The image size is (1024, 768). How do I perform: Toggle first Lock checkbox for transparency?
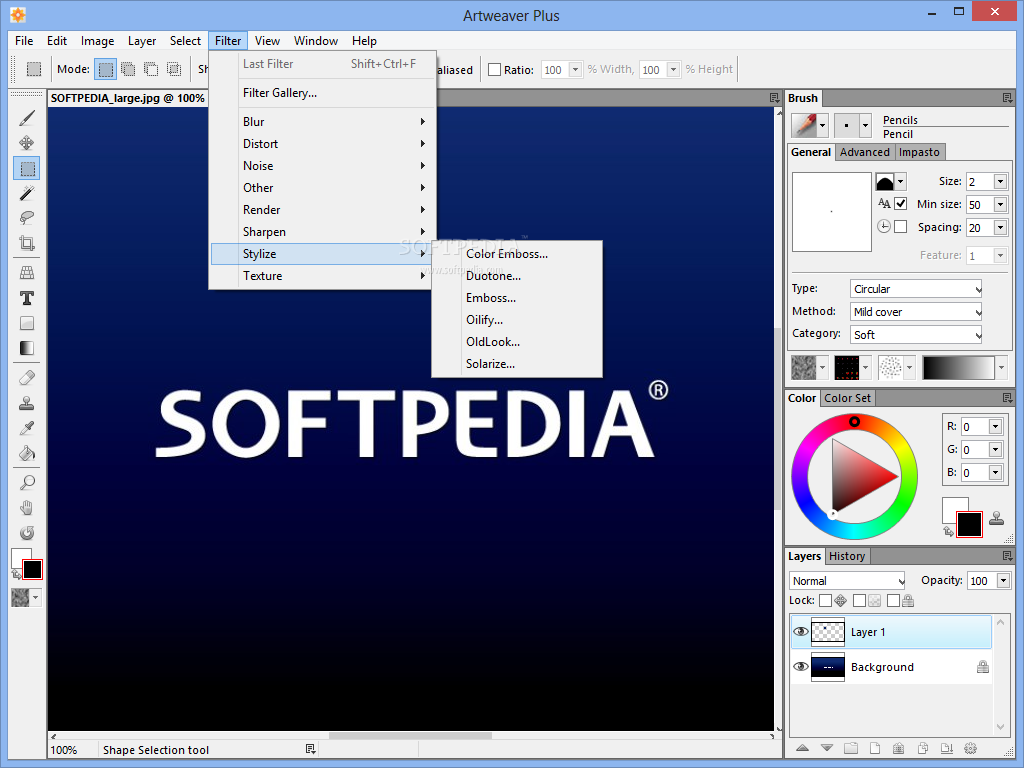(825, 600)
